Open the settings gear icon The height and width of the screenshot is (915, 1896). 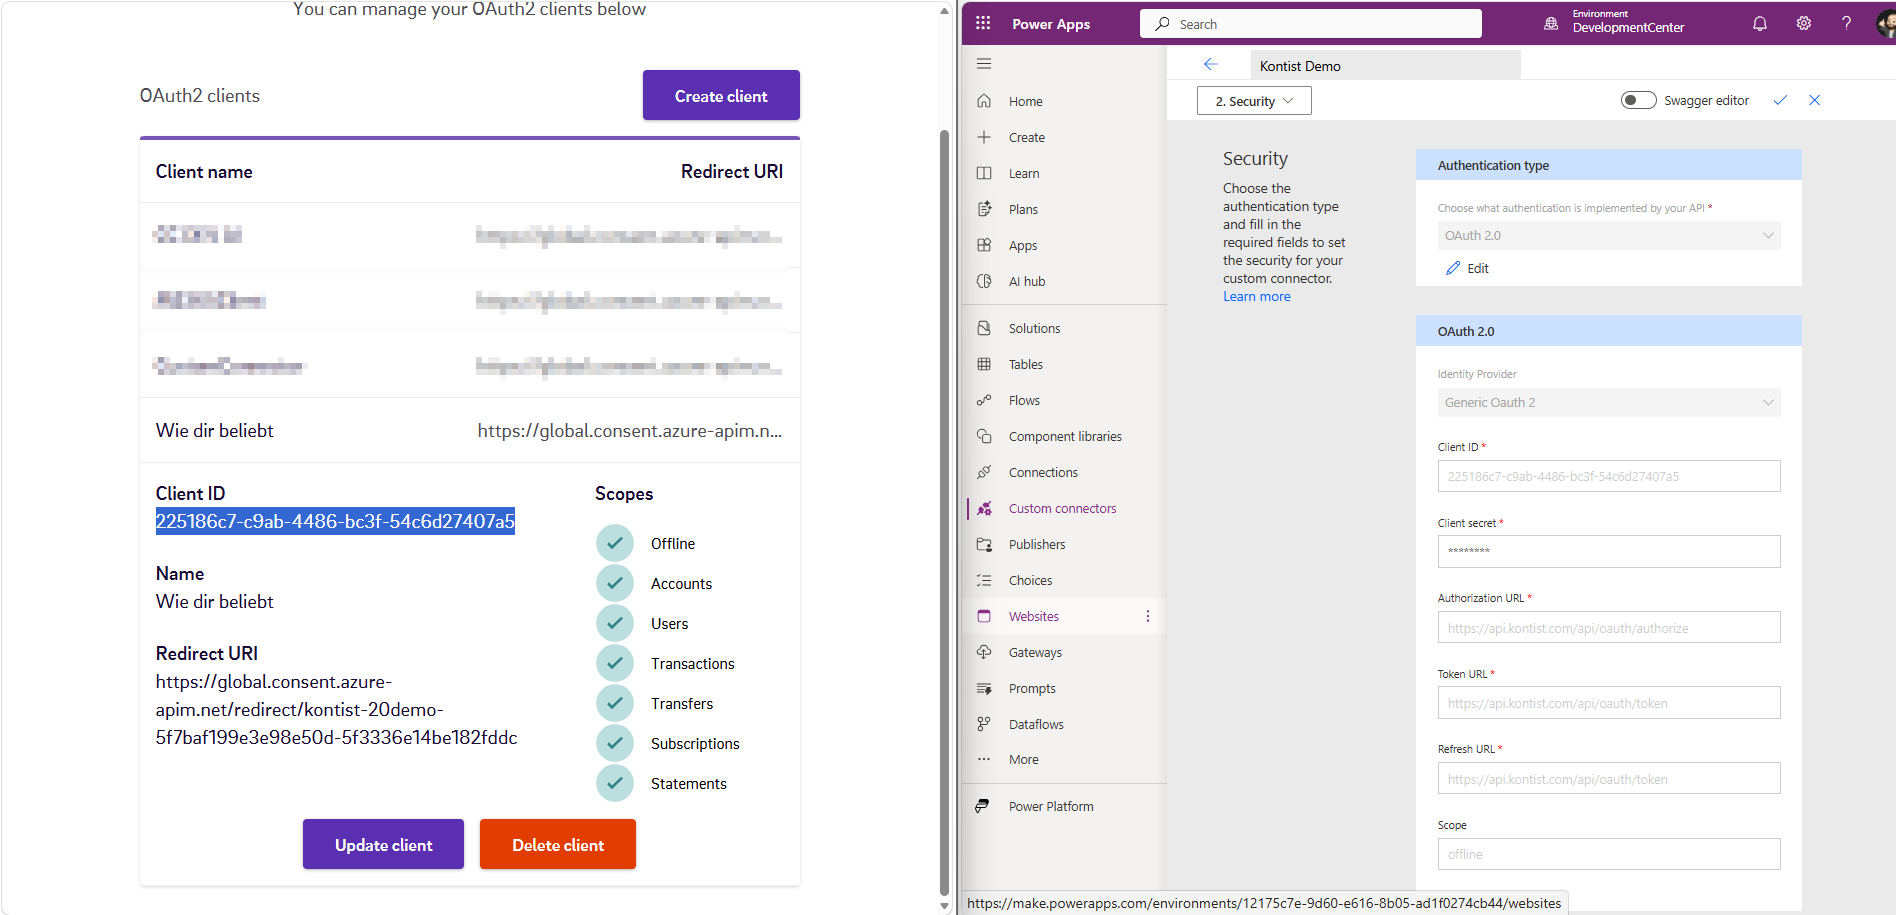1804,23
